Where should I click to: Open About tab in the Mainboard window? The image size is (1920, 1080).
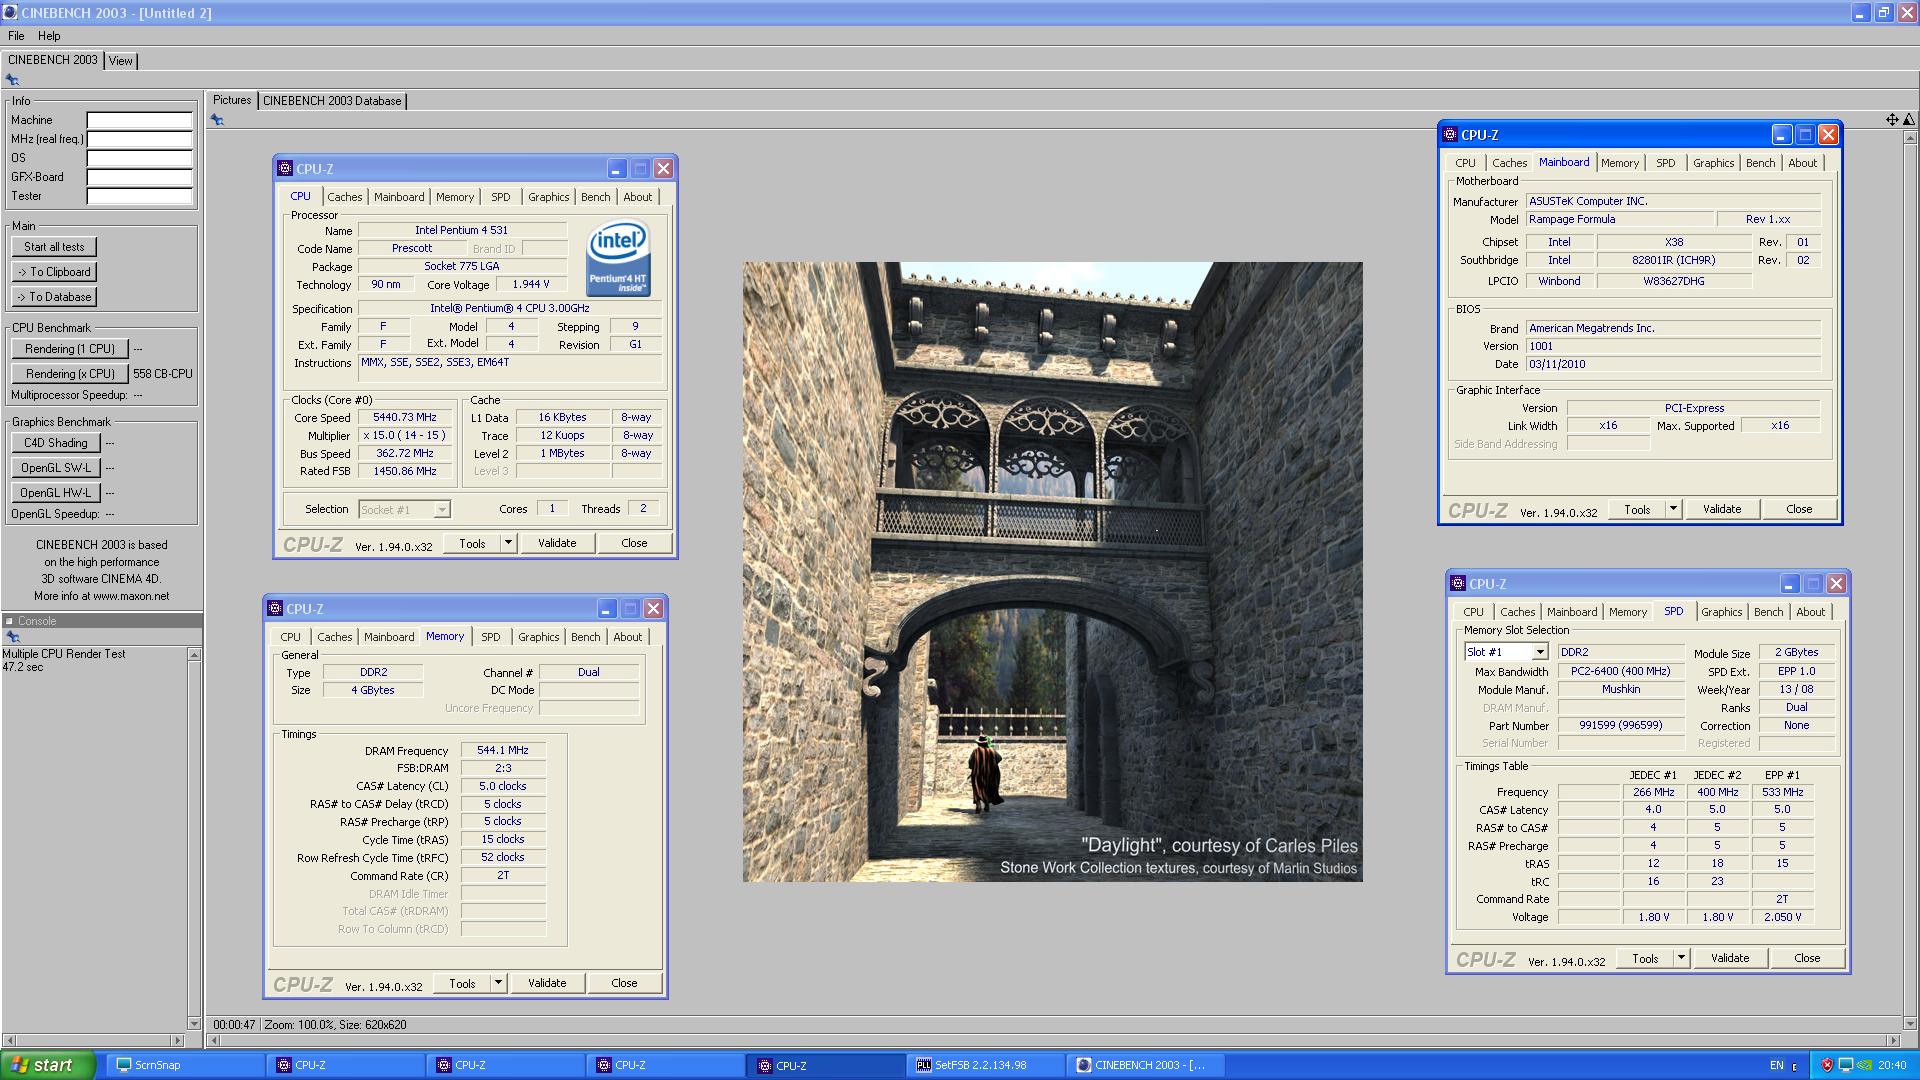coord(1802,163)
